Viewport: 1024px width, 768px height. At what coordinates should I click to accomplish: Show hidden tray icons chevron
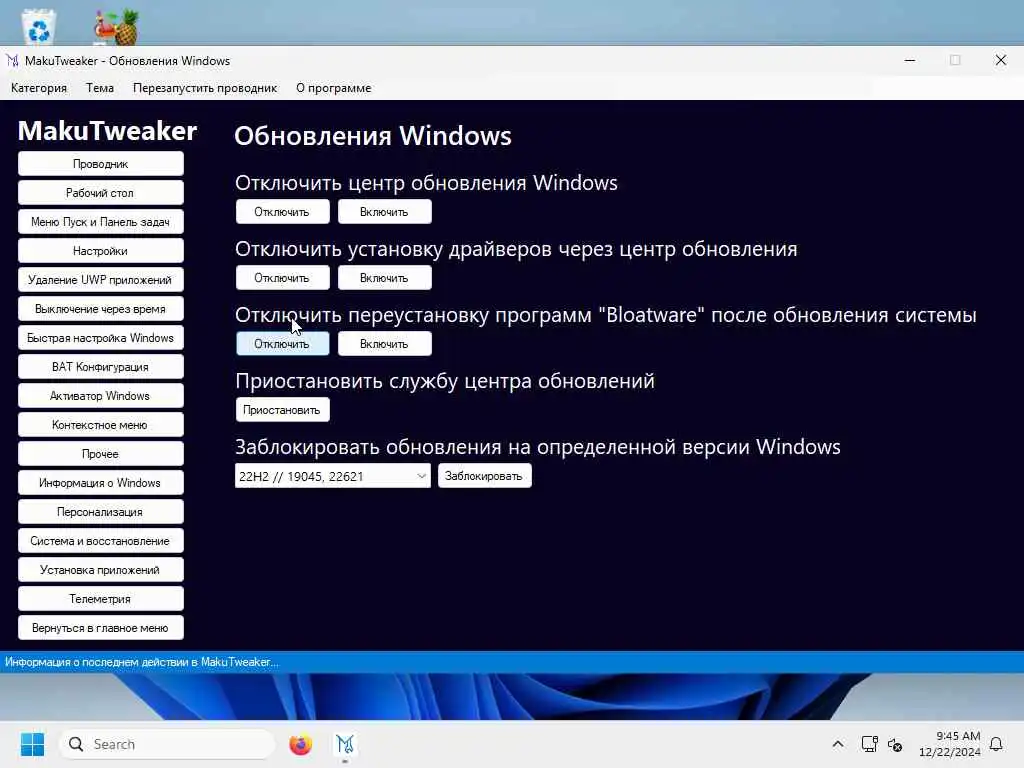click(838, 744)
